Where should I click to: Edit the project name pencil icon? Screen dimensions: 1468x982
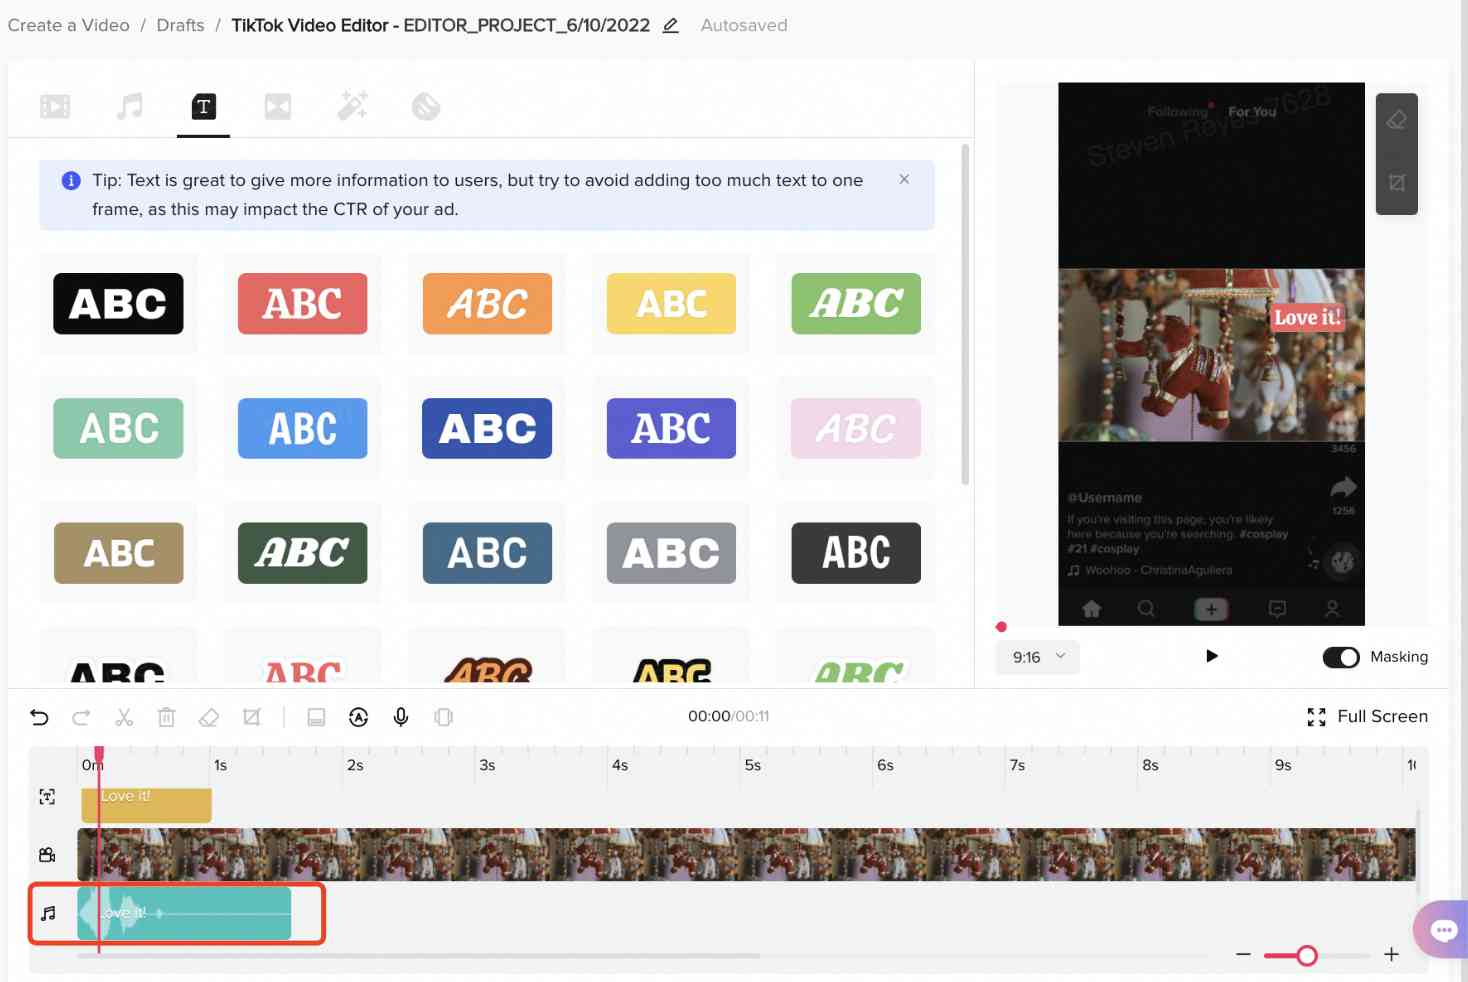tap(671, 25)
